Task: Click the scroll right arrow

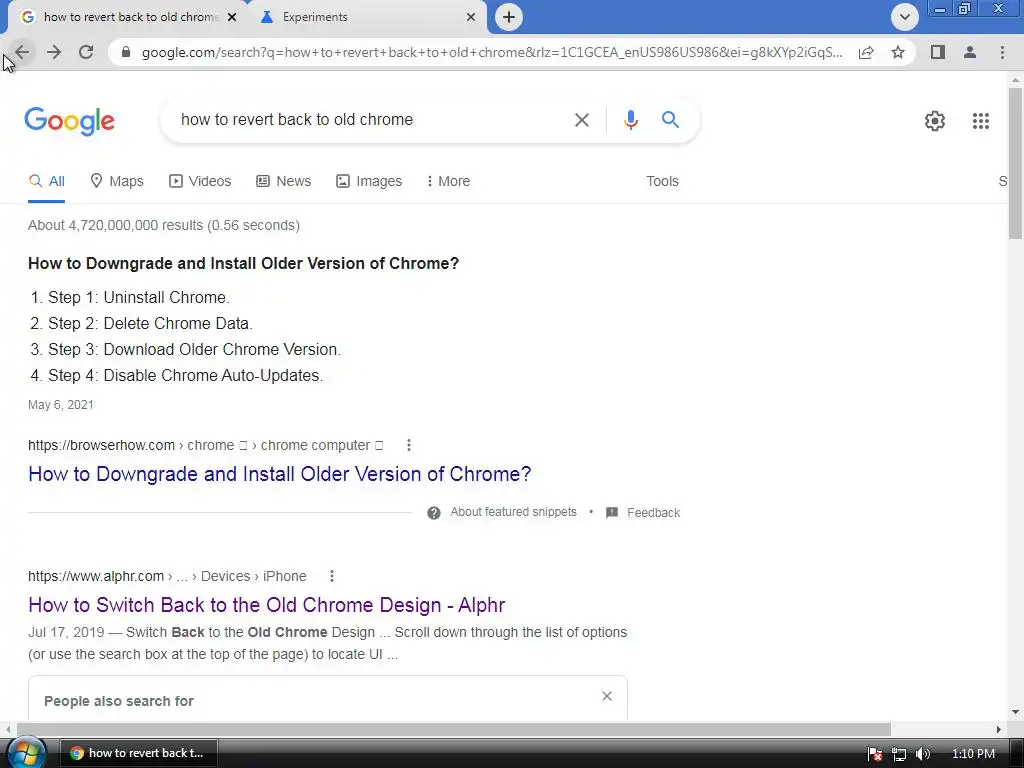Action: point(999,729)
